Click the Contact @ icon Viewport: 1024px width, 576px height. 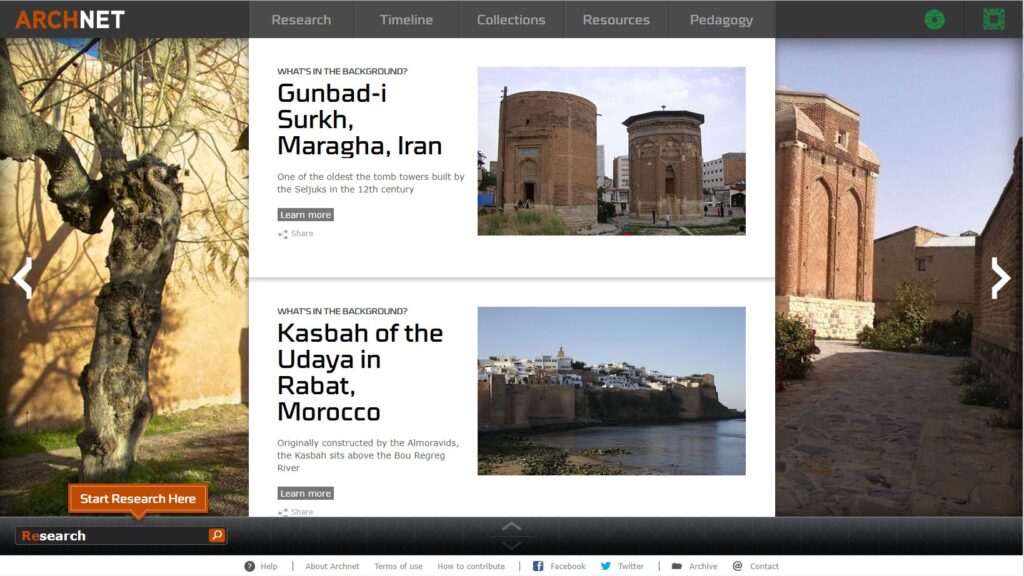pos(738,566)
